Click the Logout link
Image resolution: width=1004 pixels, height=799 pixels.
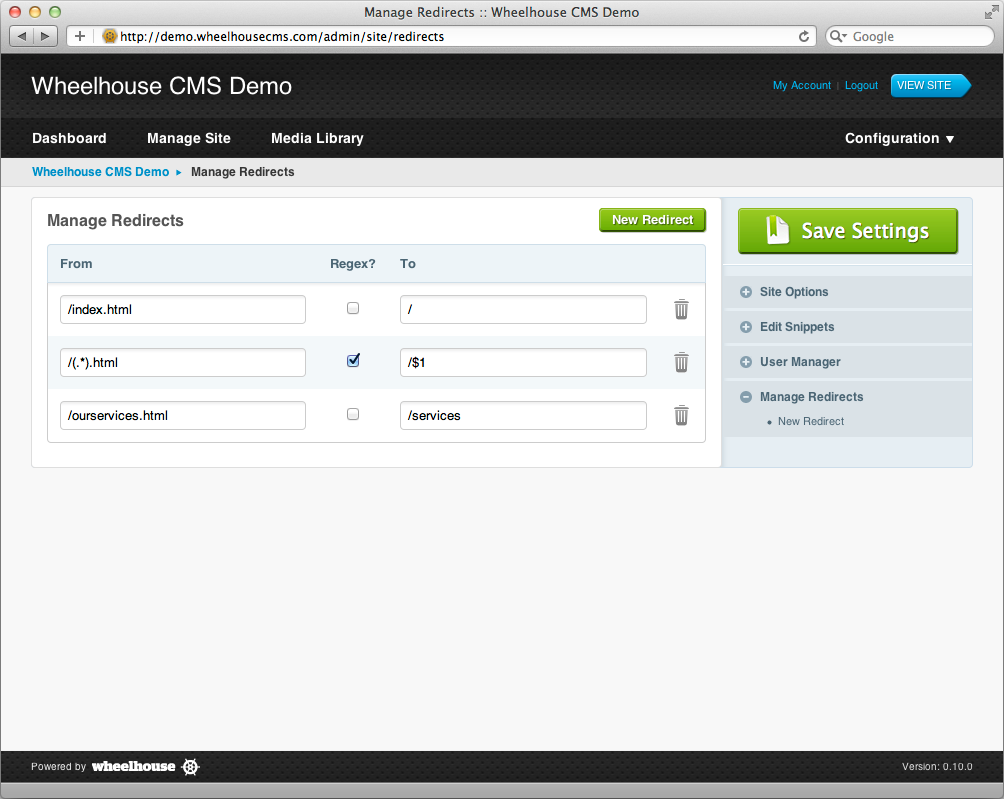point(861,85)
